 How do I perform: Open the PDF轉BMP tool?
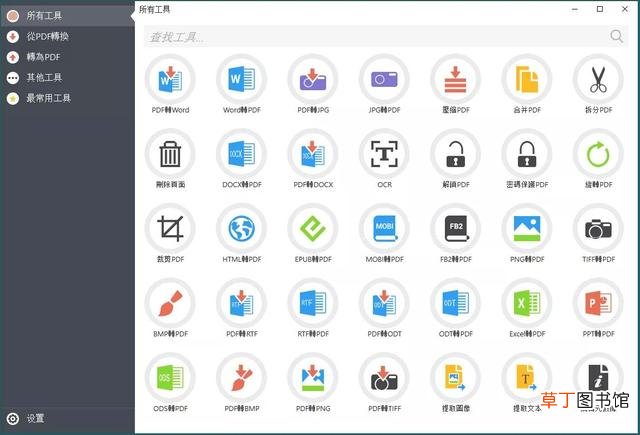point(242,378)
